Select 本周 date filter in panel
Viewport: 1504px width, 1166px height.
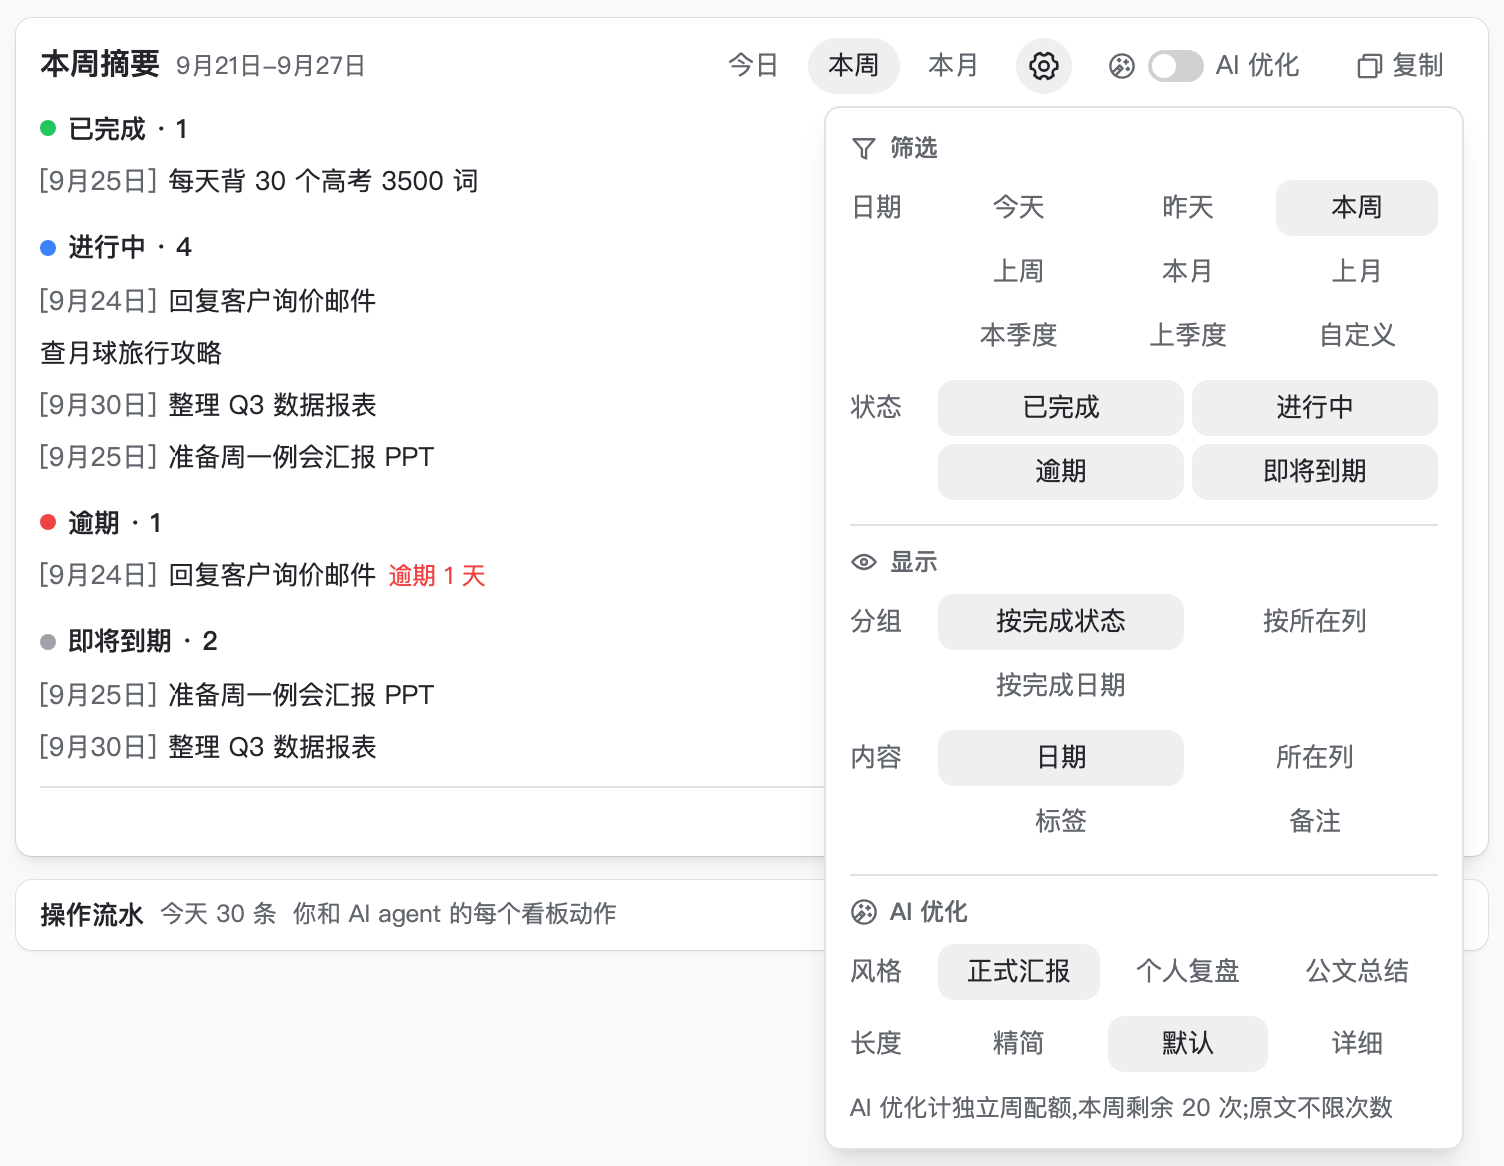(1357, 208)
